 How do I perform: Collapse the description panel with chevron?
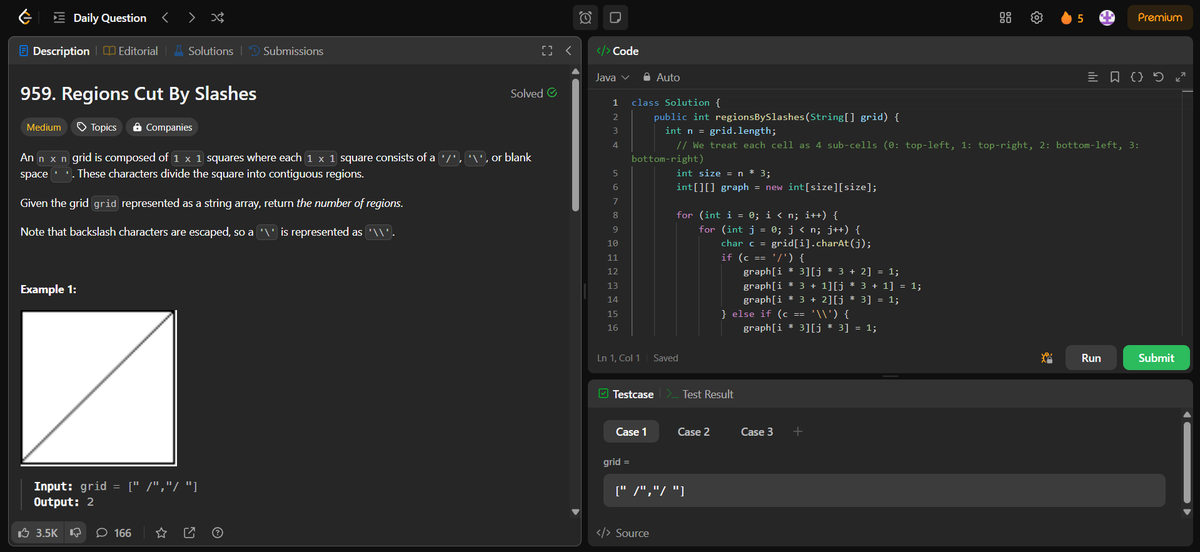click(567, 51)
